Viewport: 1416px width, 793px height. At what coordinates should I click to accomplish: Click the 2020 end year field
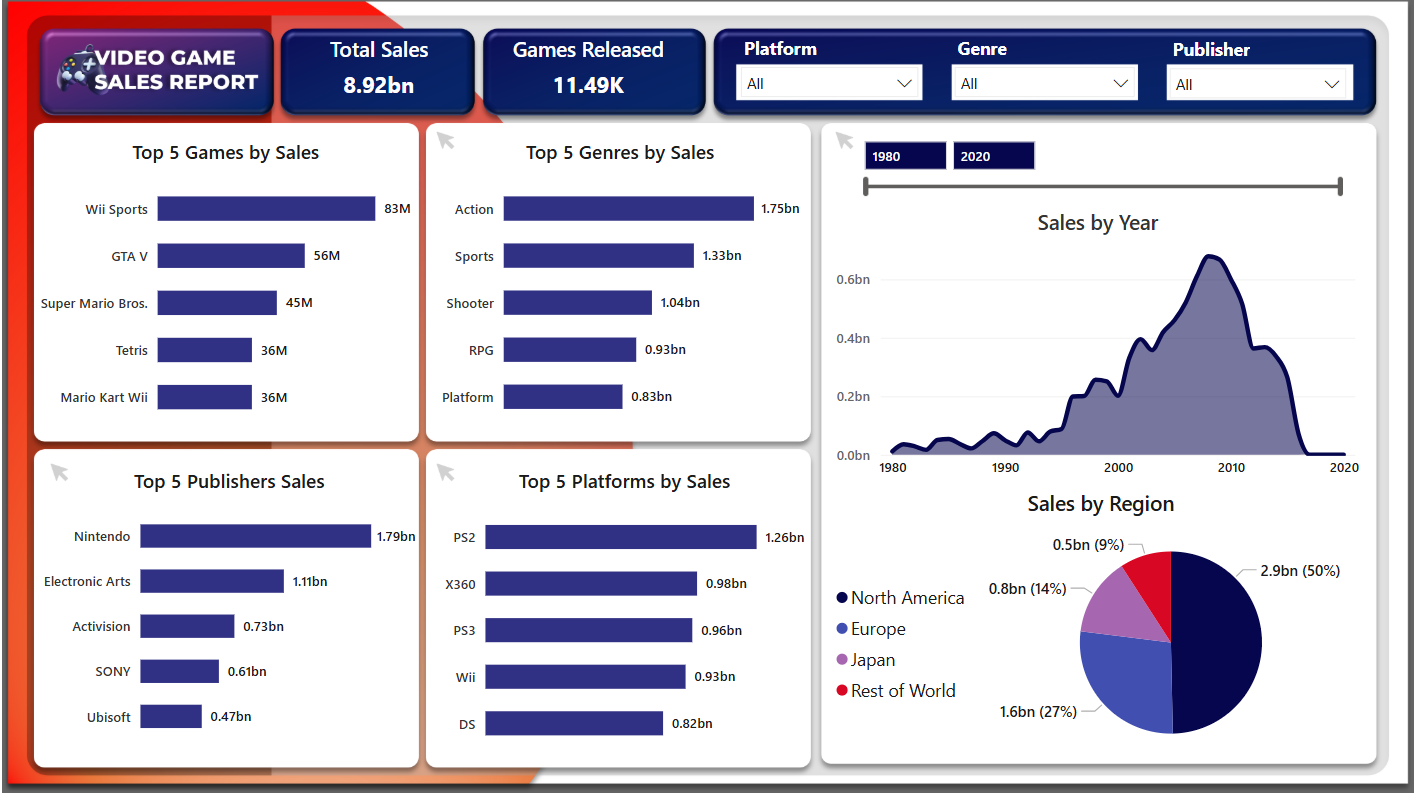click(993, 156)
